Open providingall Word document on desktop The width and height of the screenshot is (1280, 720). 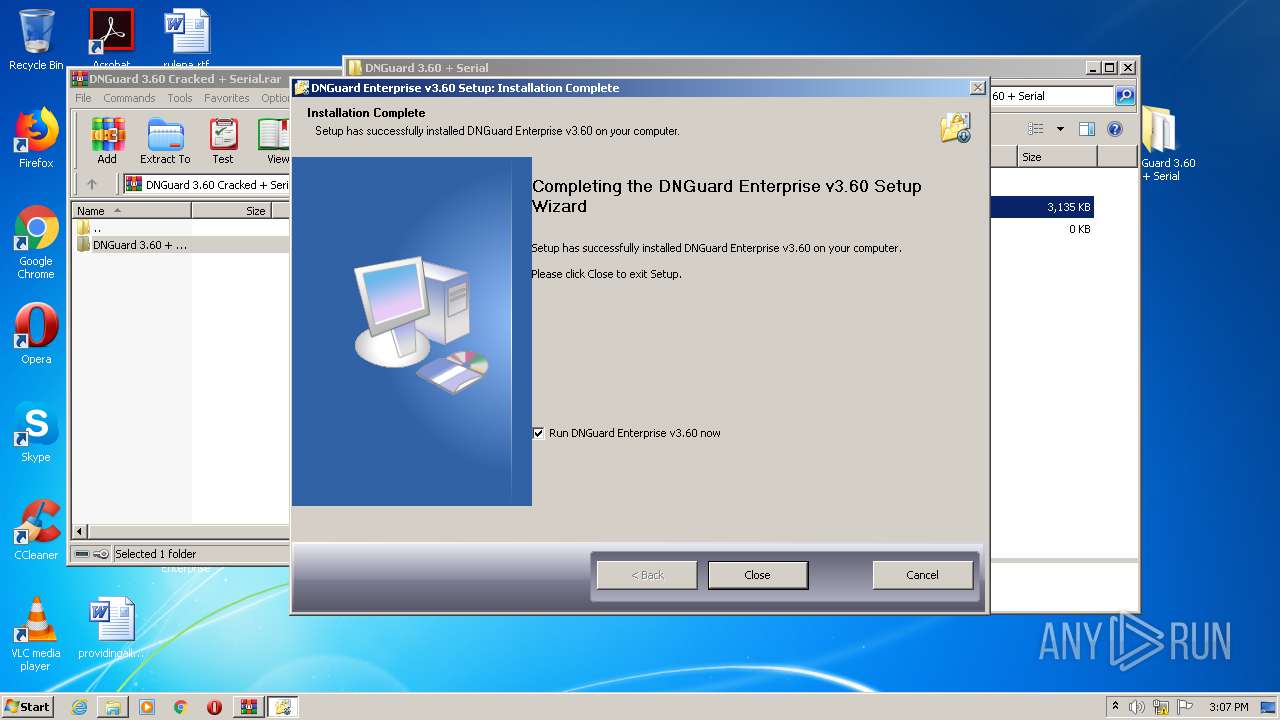click(x=111, y=628)
